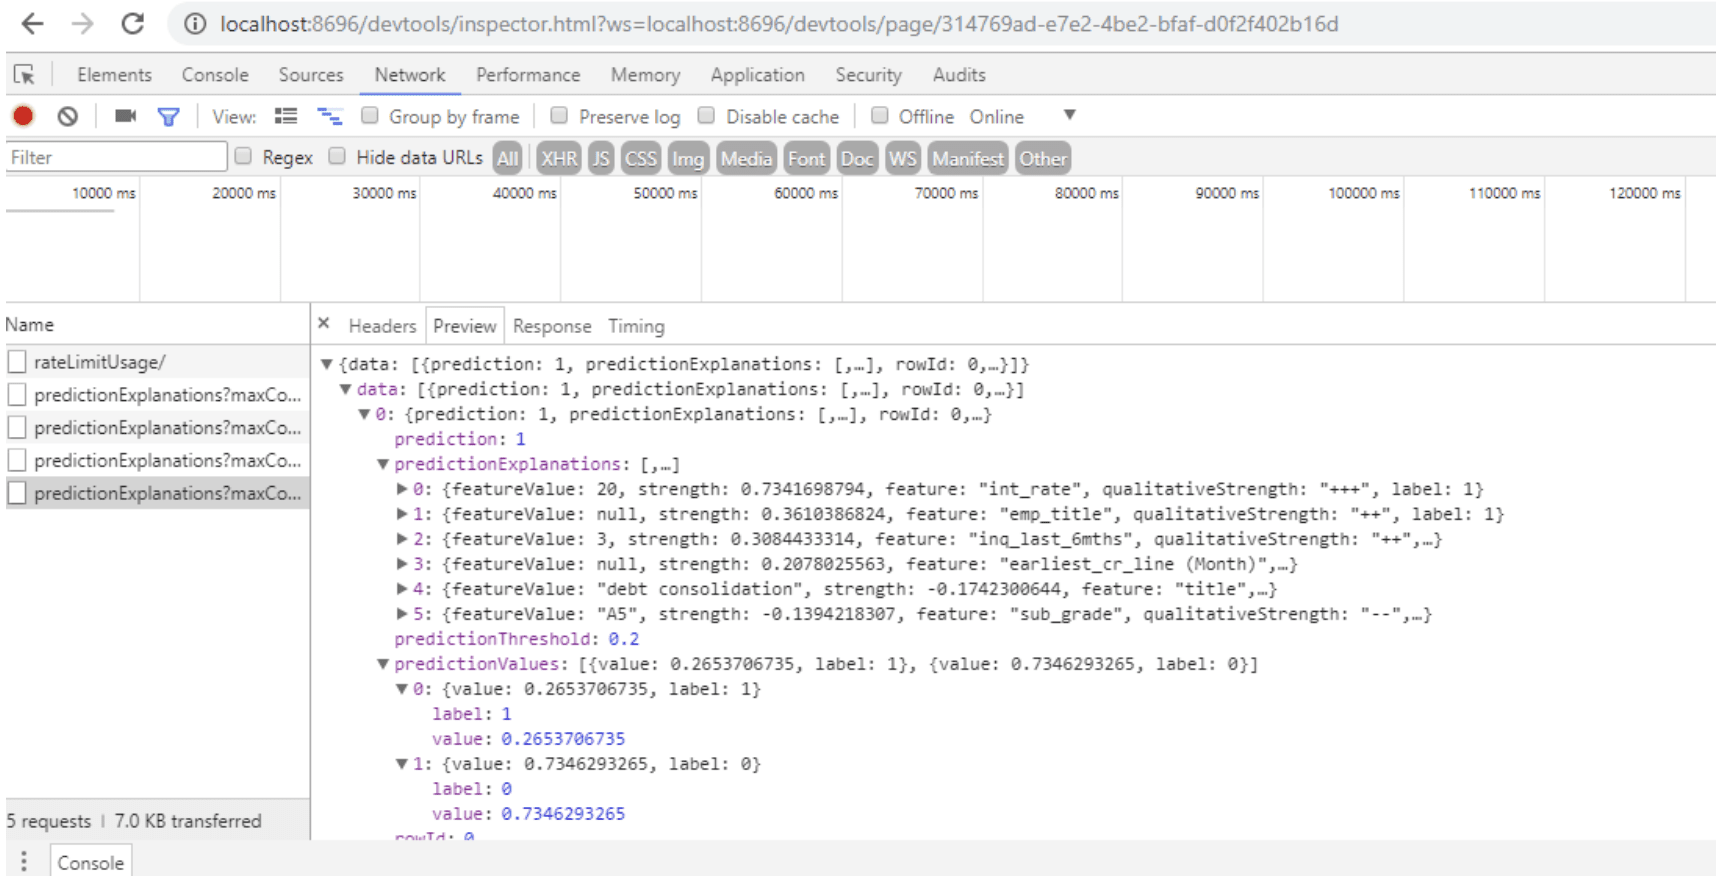Toggle the network filter funnel icon

pos(168,117)
